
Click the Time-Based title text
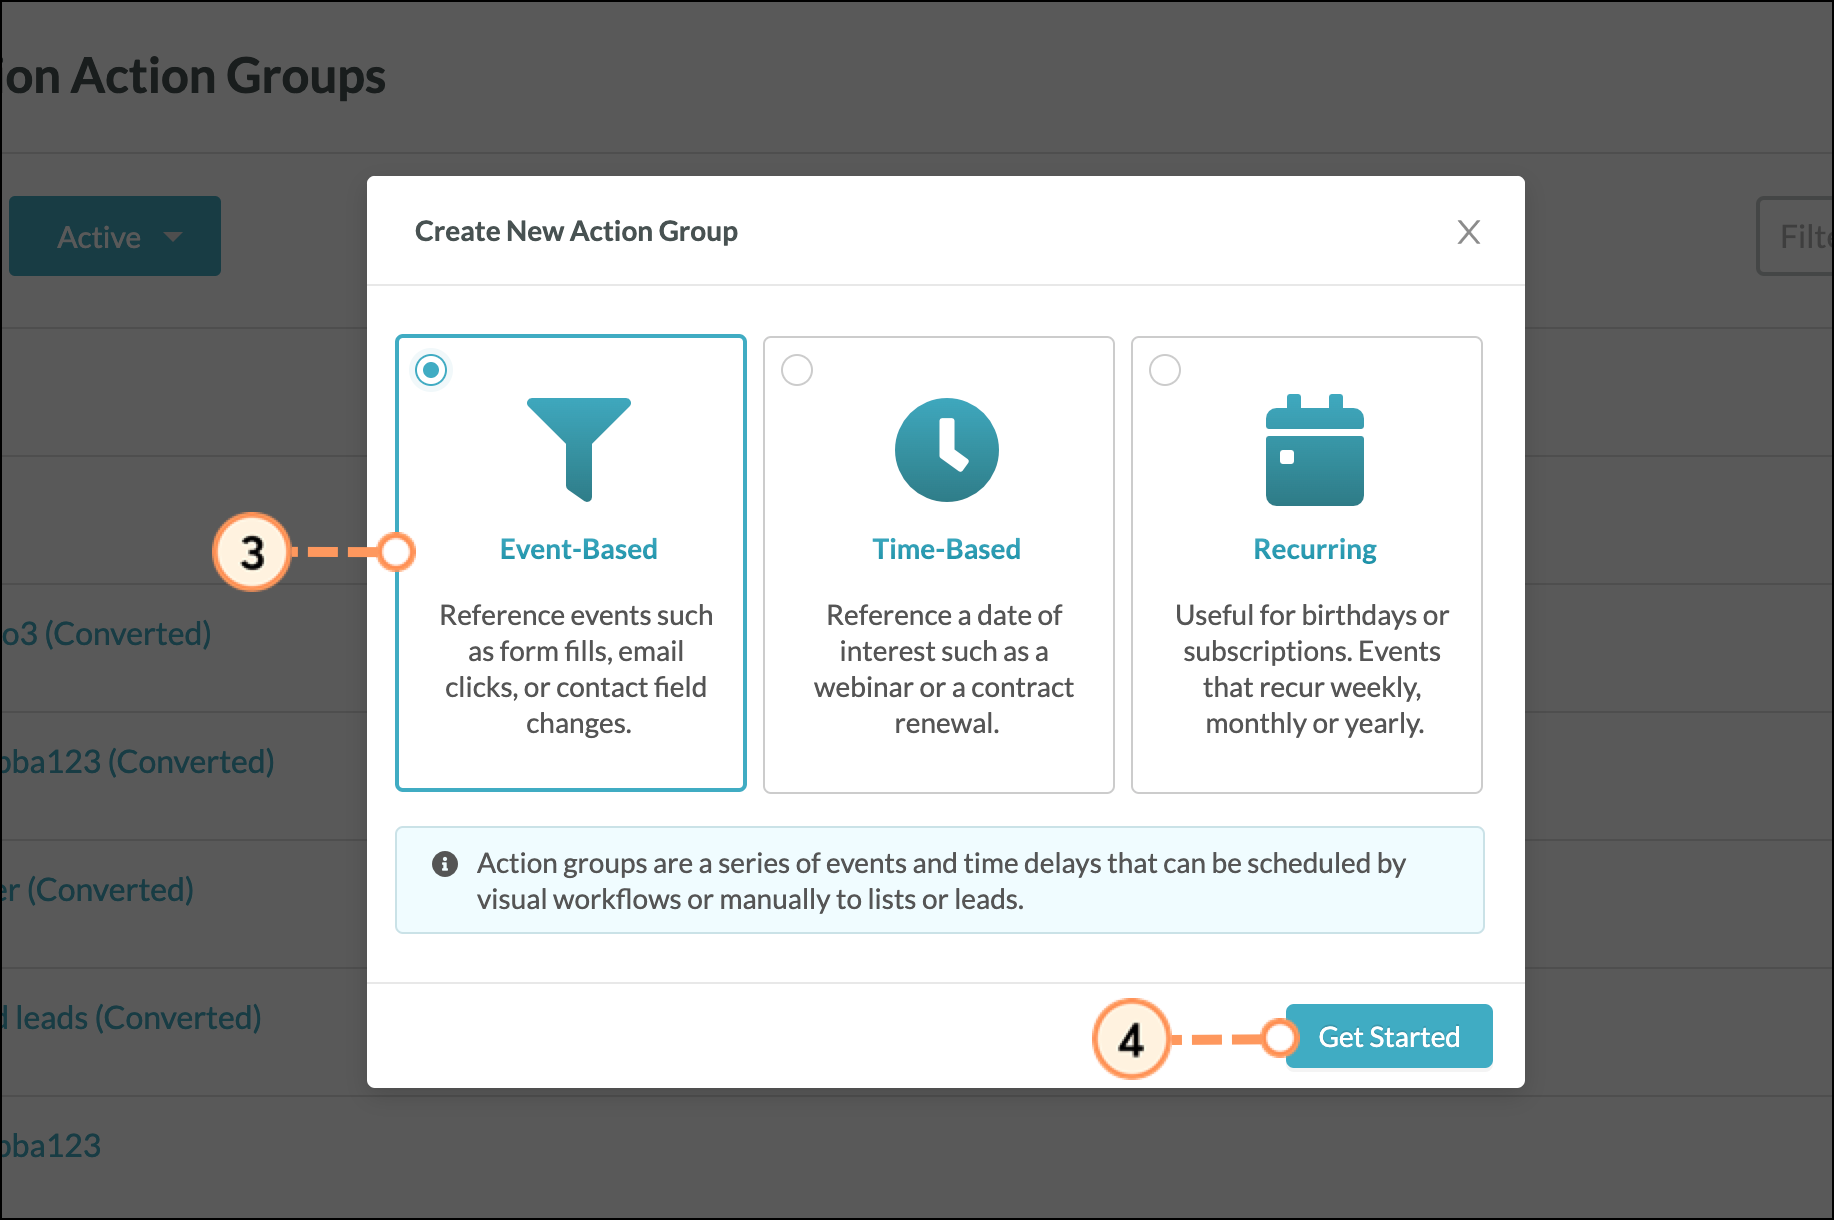(947, 549)
